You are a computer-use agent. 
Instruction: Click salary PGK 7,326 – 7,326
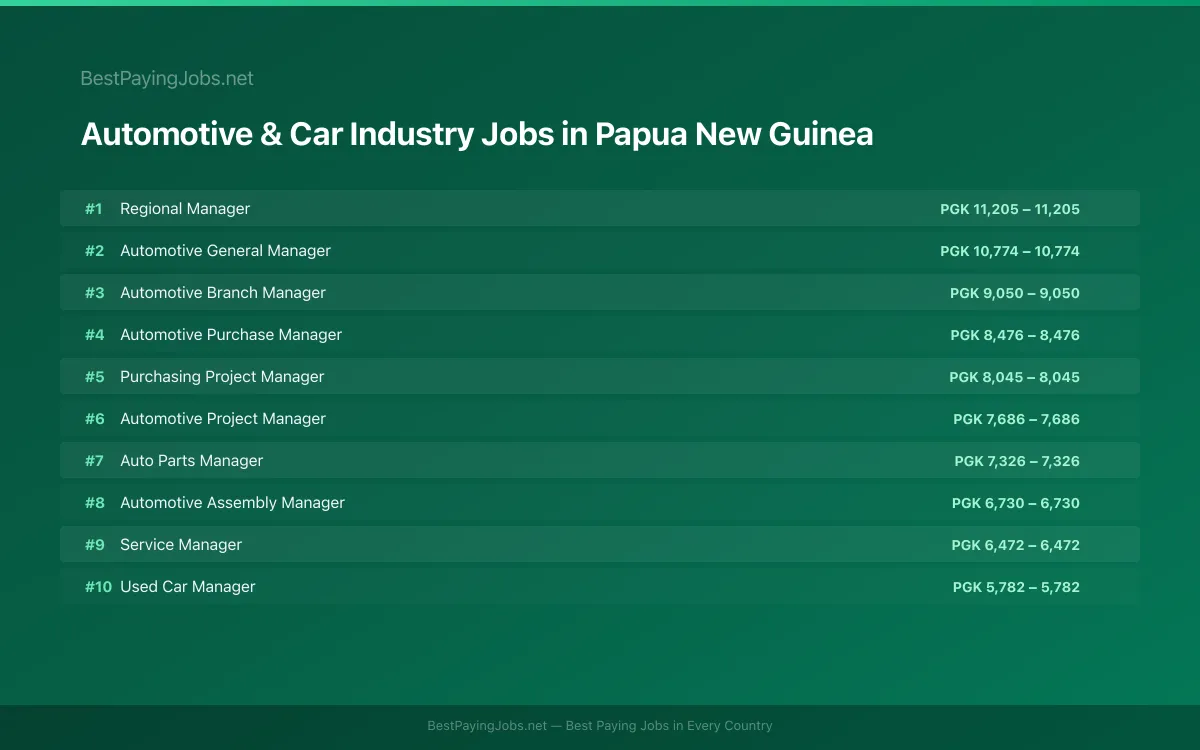pos(1017,461)
